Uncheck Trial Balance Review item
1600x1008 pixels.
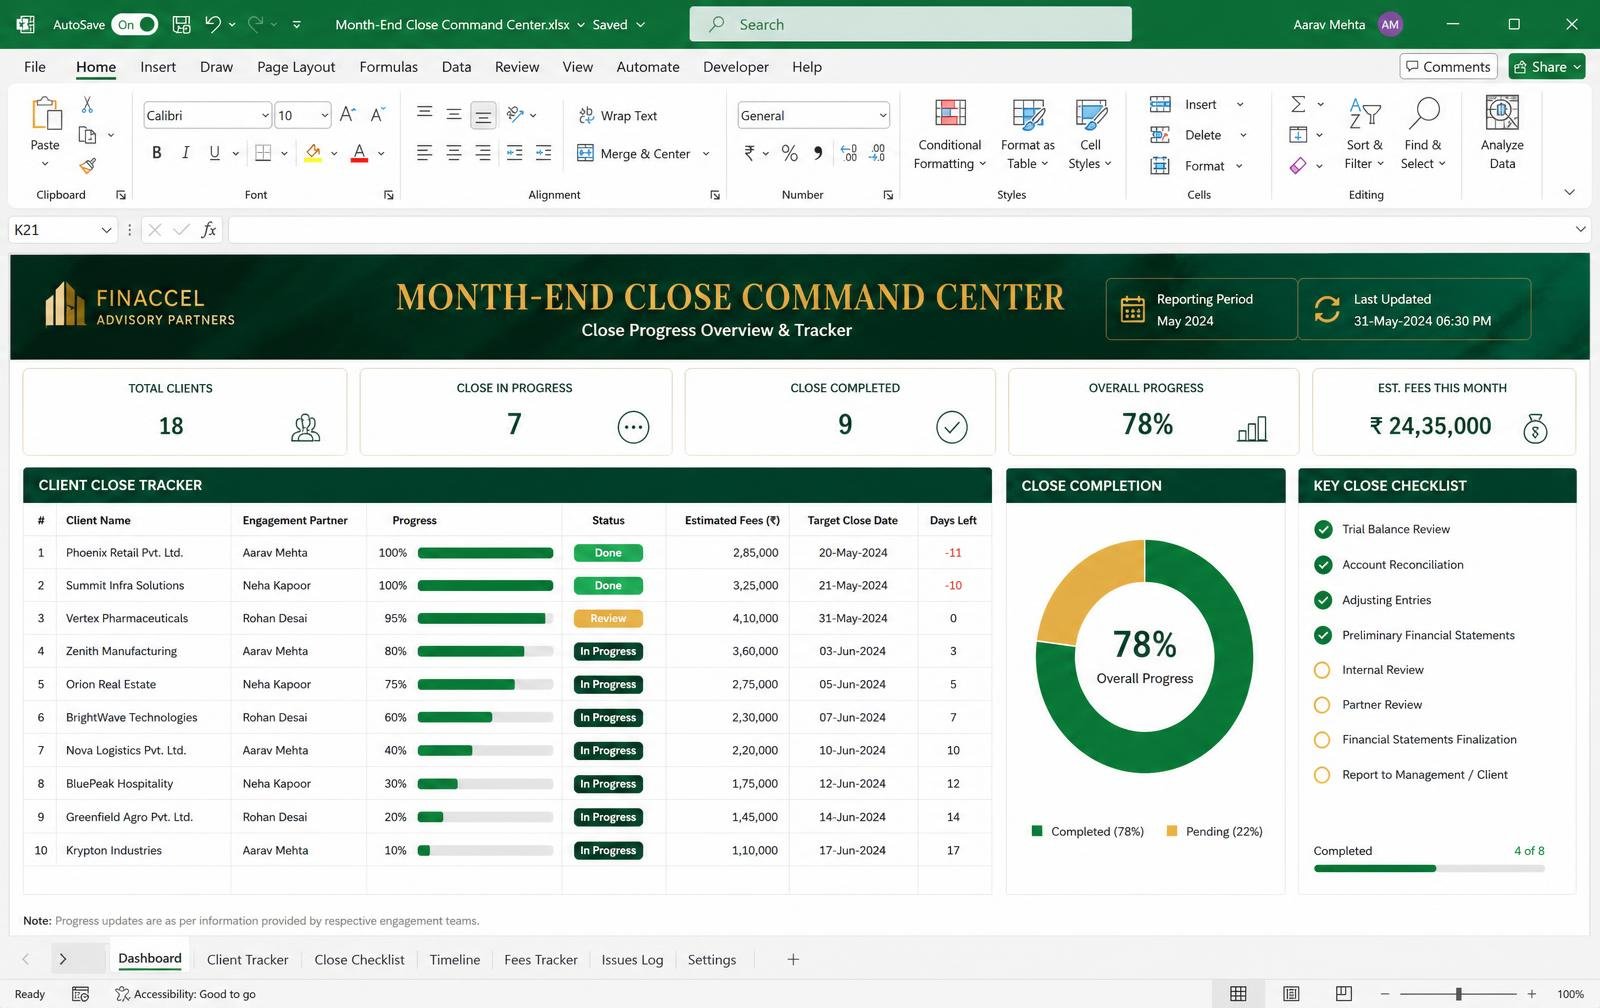tap(1323, 529)
